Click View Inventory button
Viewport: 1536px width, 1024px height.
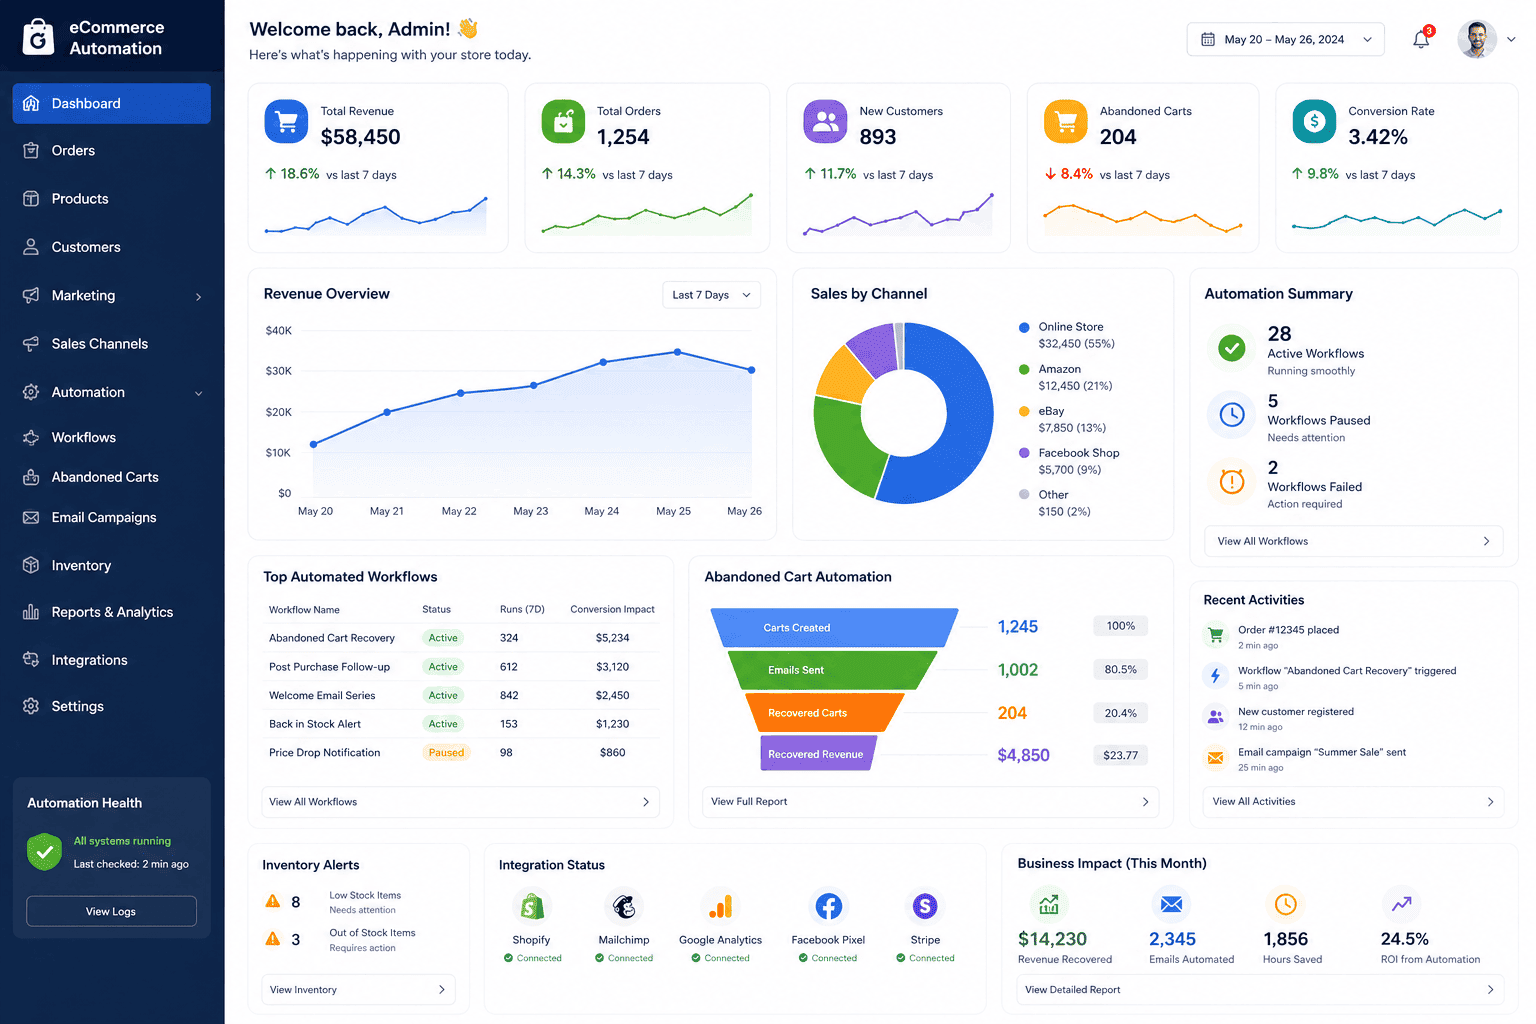(358, 990)
